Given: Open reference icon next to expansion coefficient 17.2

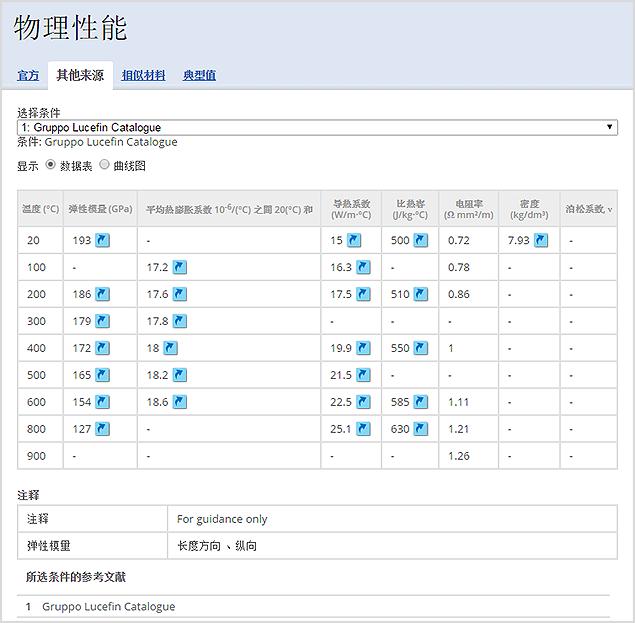Looking at the screenshot, I should click(180, 267).
